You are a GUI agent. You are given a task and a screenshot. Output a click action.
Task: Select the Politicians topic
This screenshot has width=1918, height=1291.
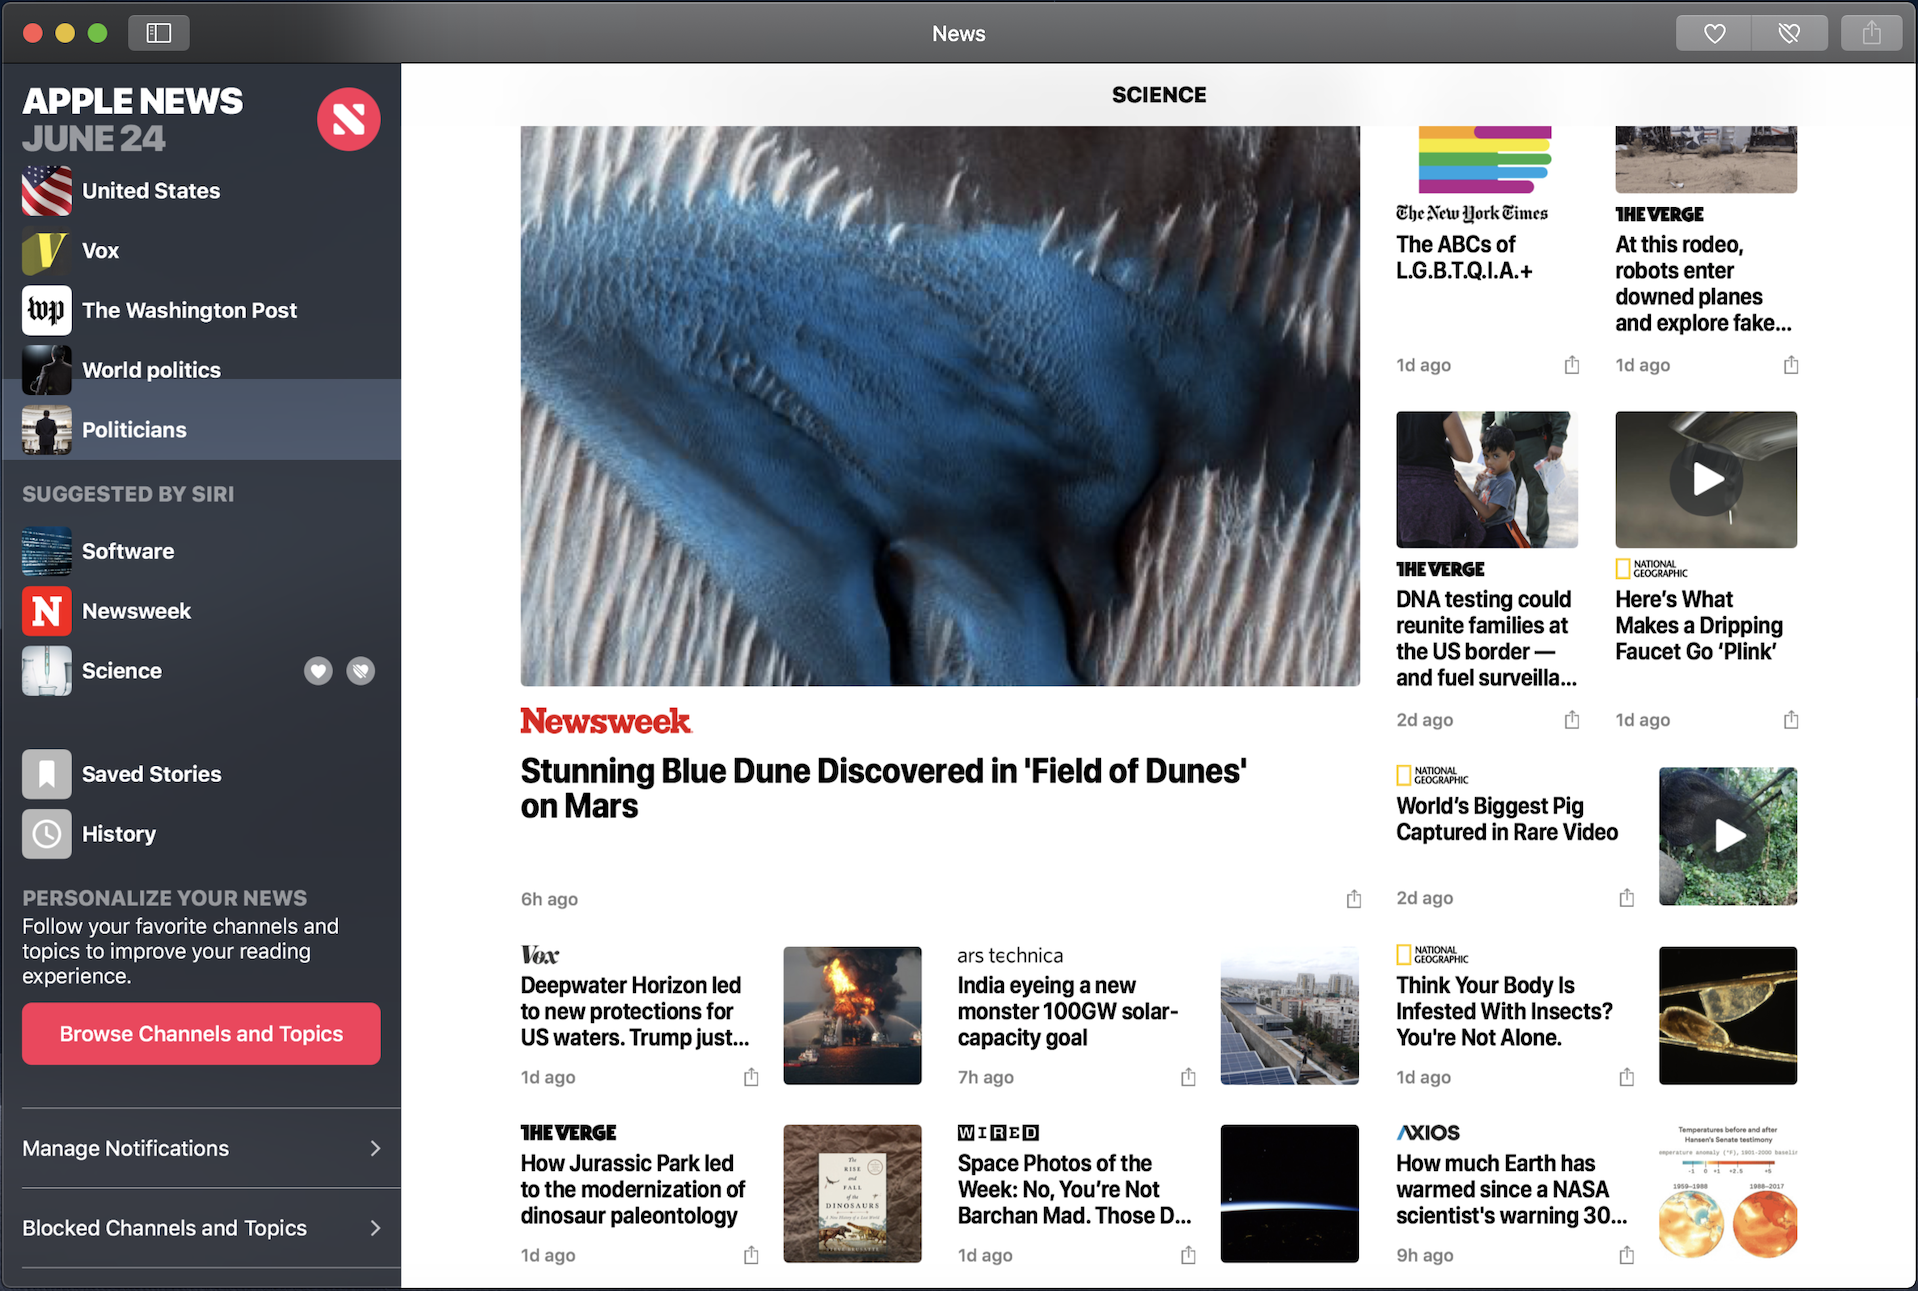coord(201,430)
